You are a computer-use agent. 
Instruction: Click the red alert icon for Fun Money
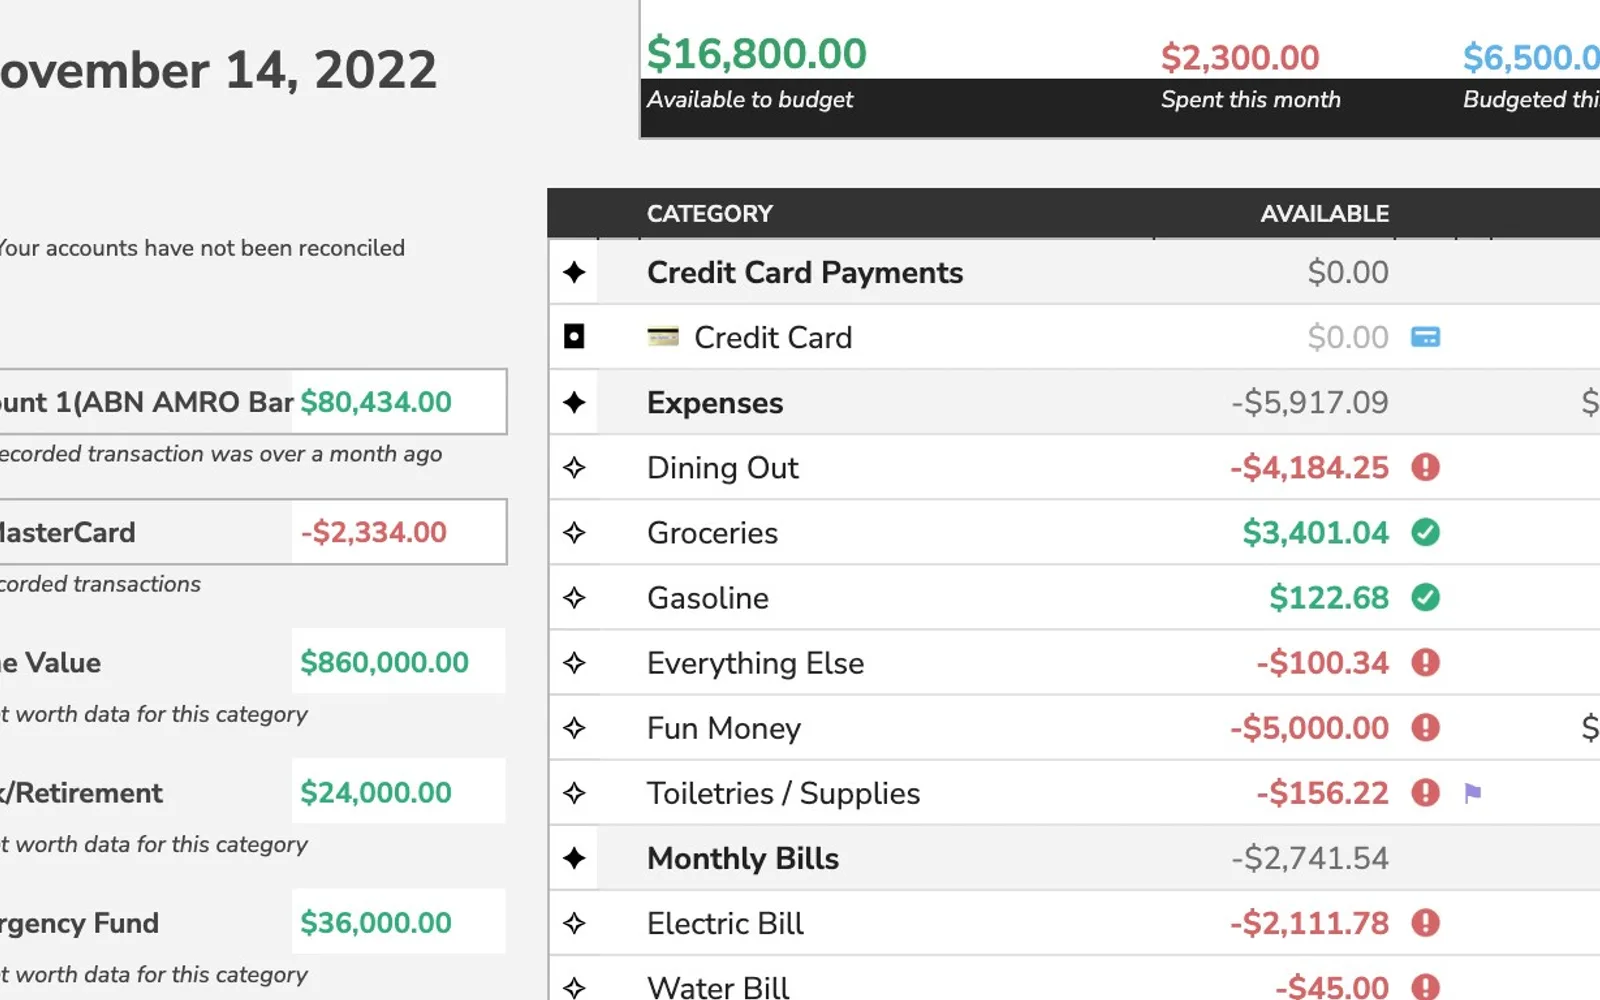pyautogui.click(x=1425, y=728)
